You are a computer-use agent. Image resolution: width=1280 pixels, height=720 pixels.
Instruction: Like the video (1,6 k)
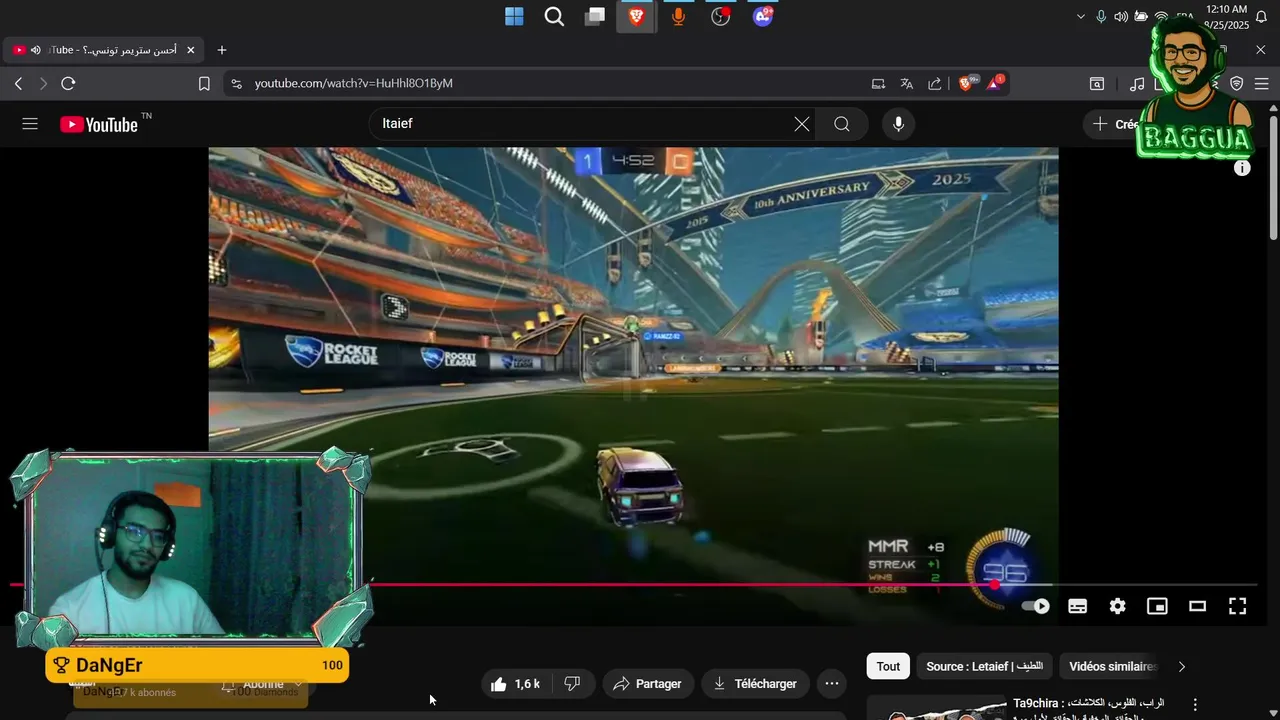point(516,684)
